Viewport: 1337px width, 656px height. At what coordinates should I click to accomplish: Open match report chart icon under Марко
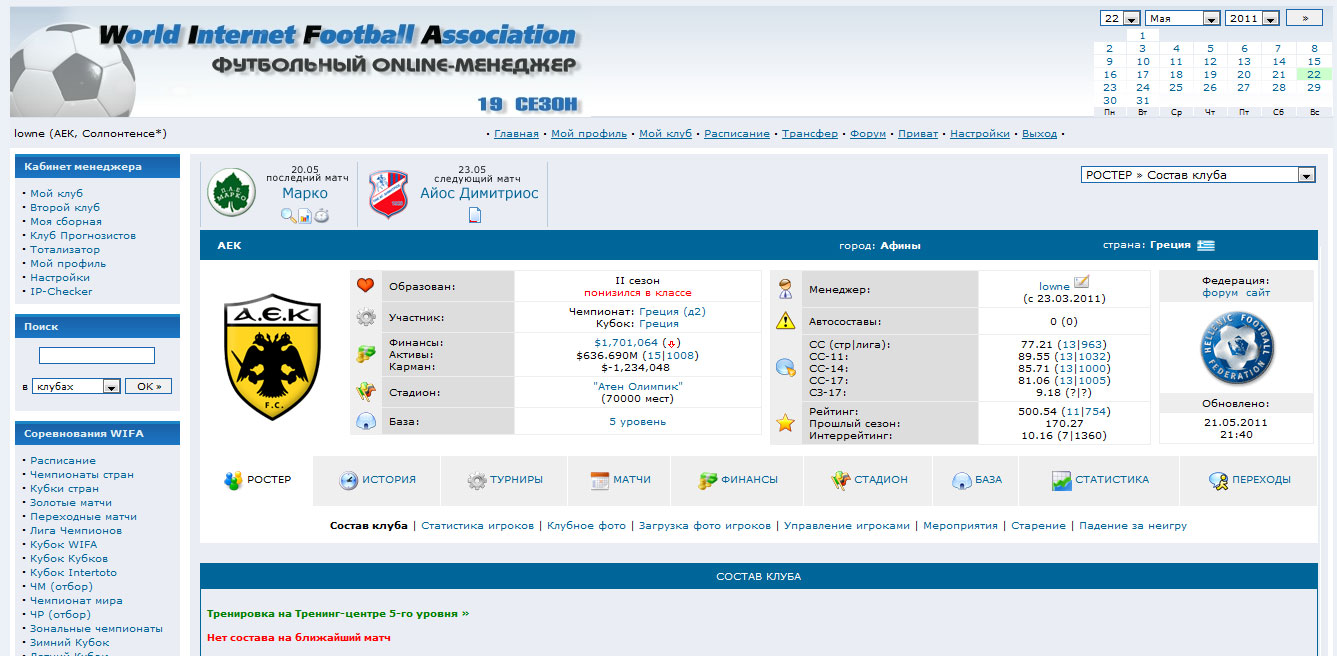tap(305, 215)
